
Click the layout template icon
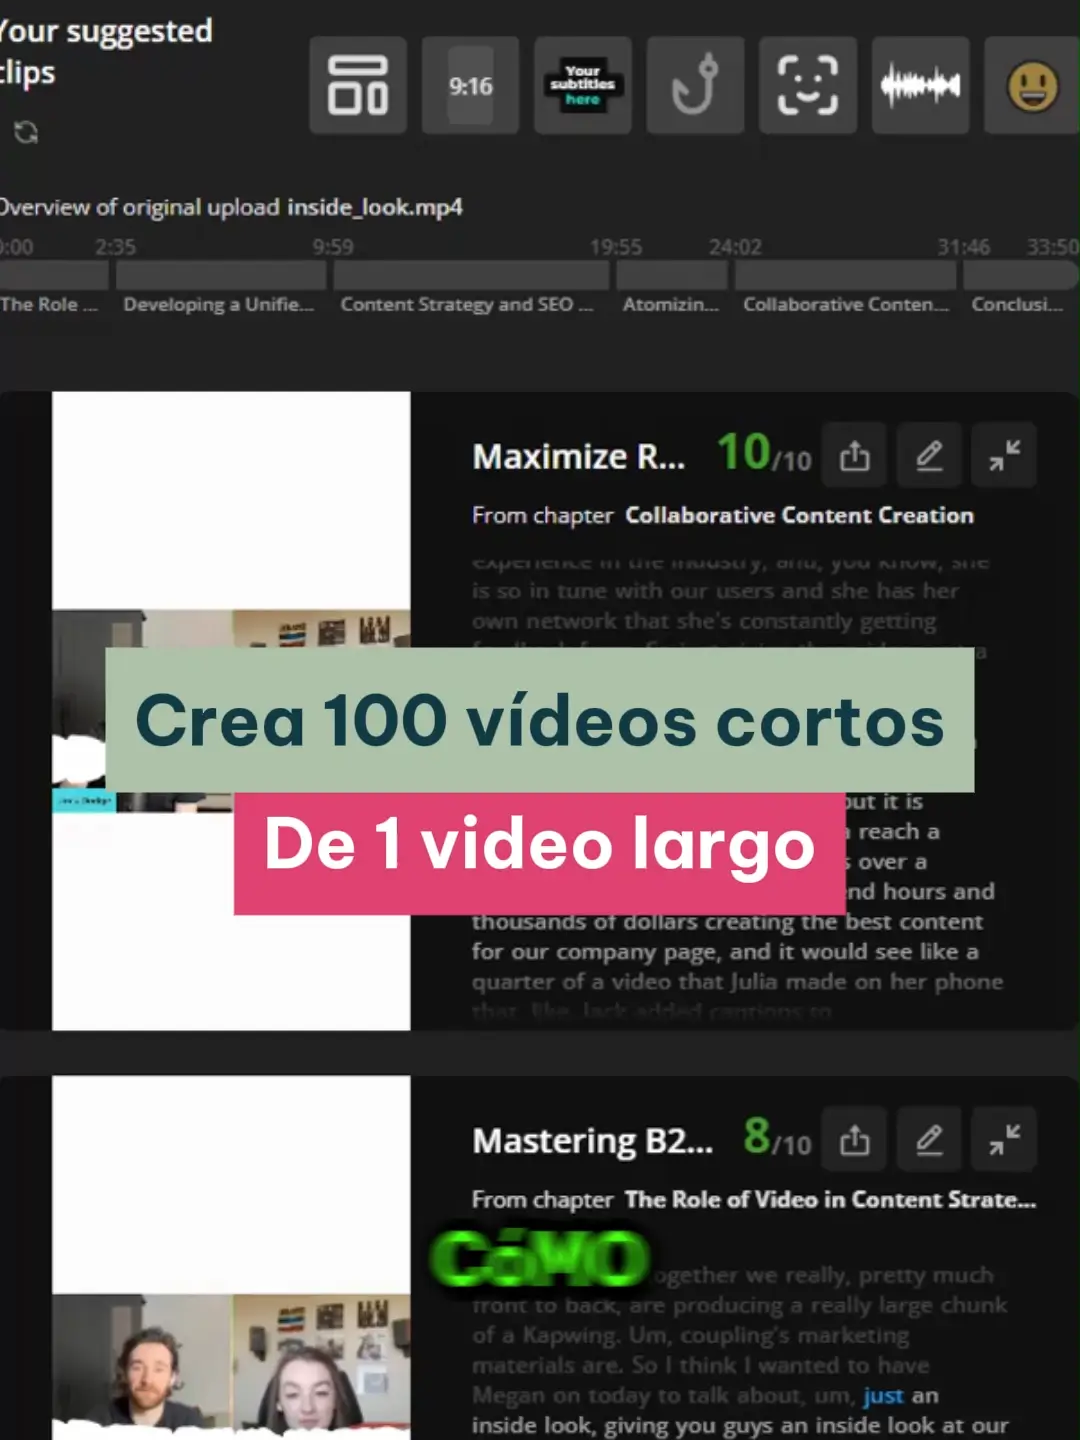coord(358,86)
